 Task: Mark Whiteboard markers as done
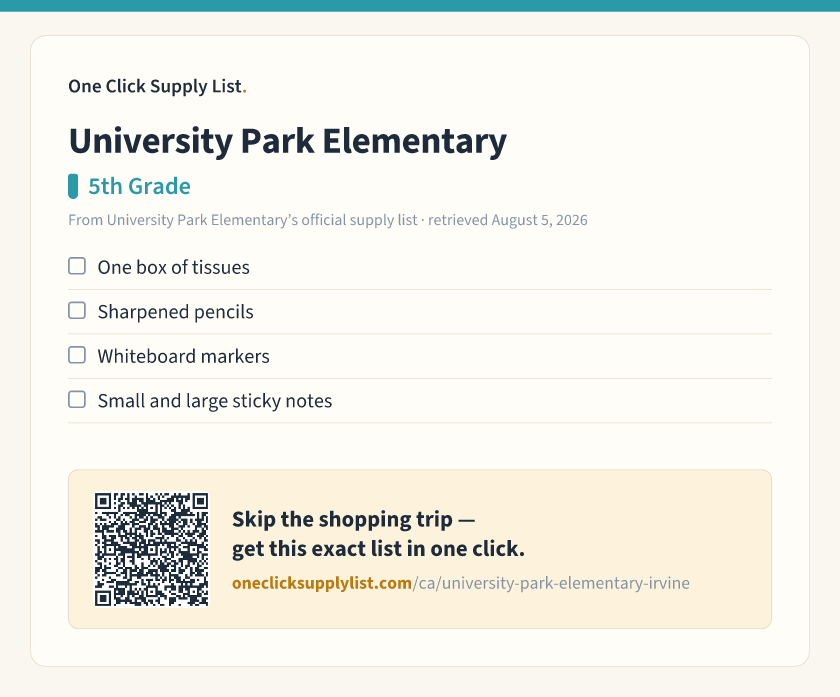(x=77, y=355)
